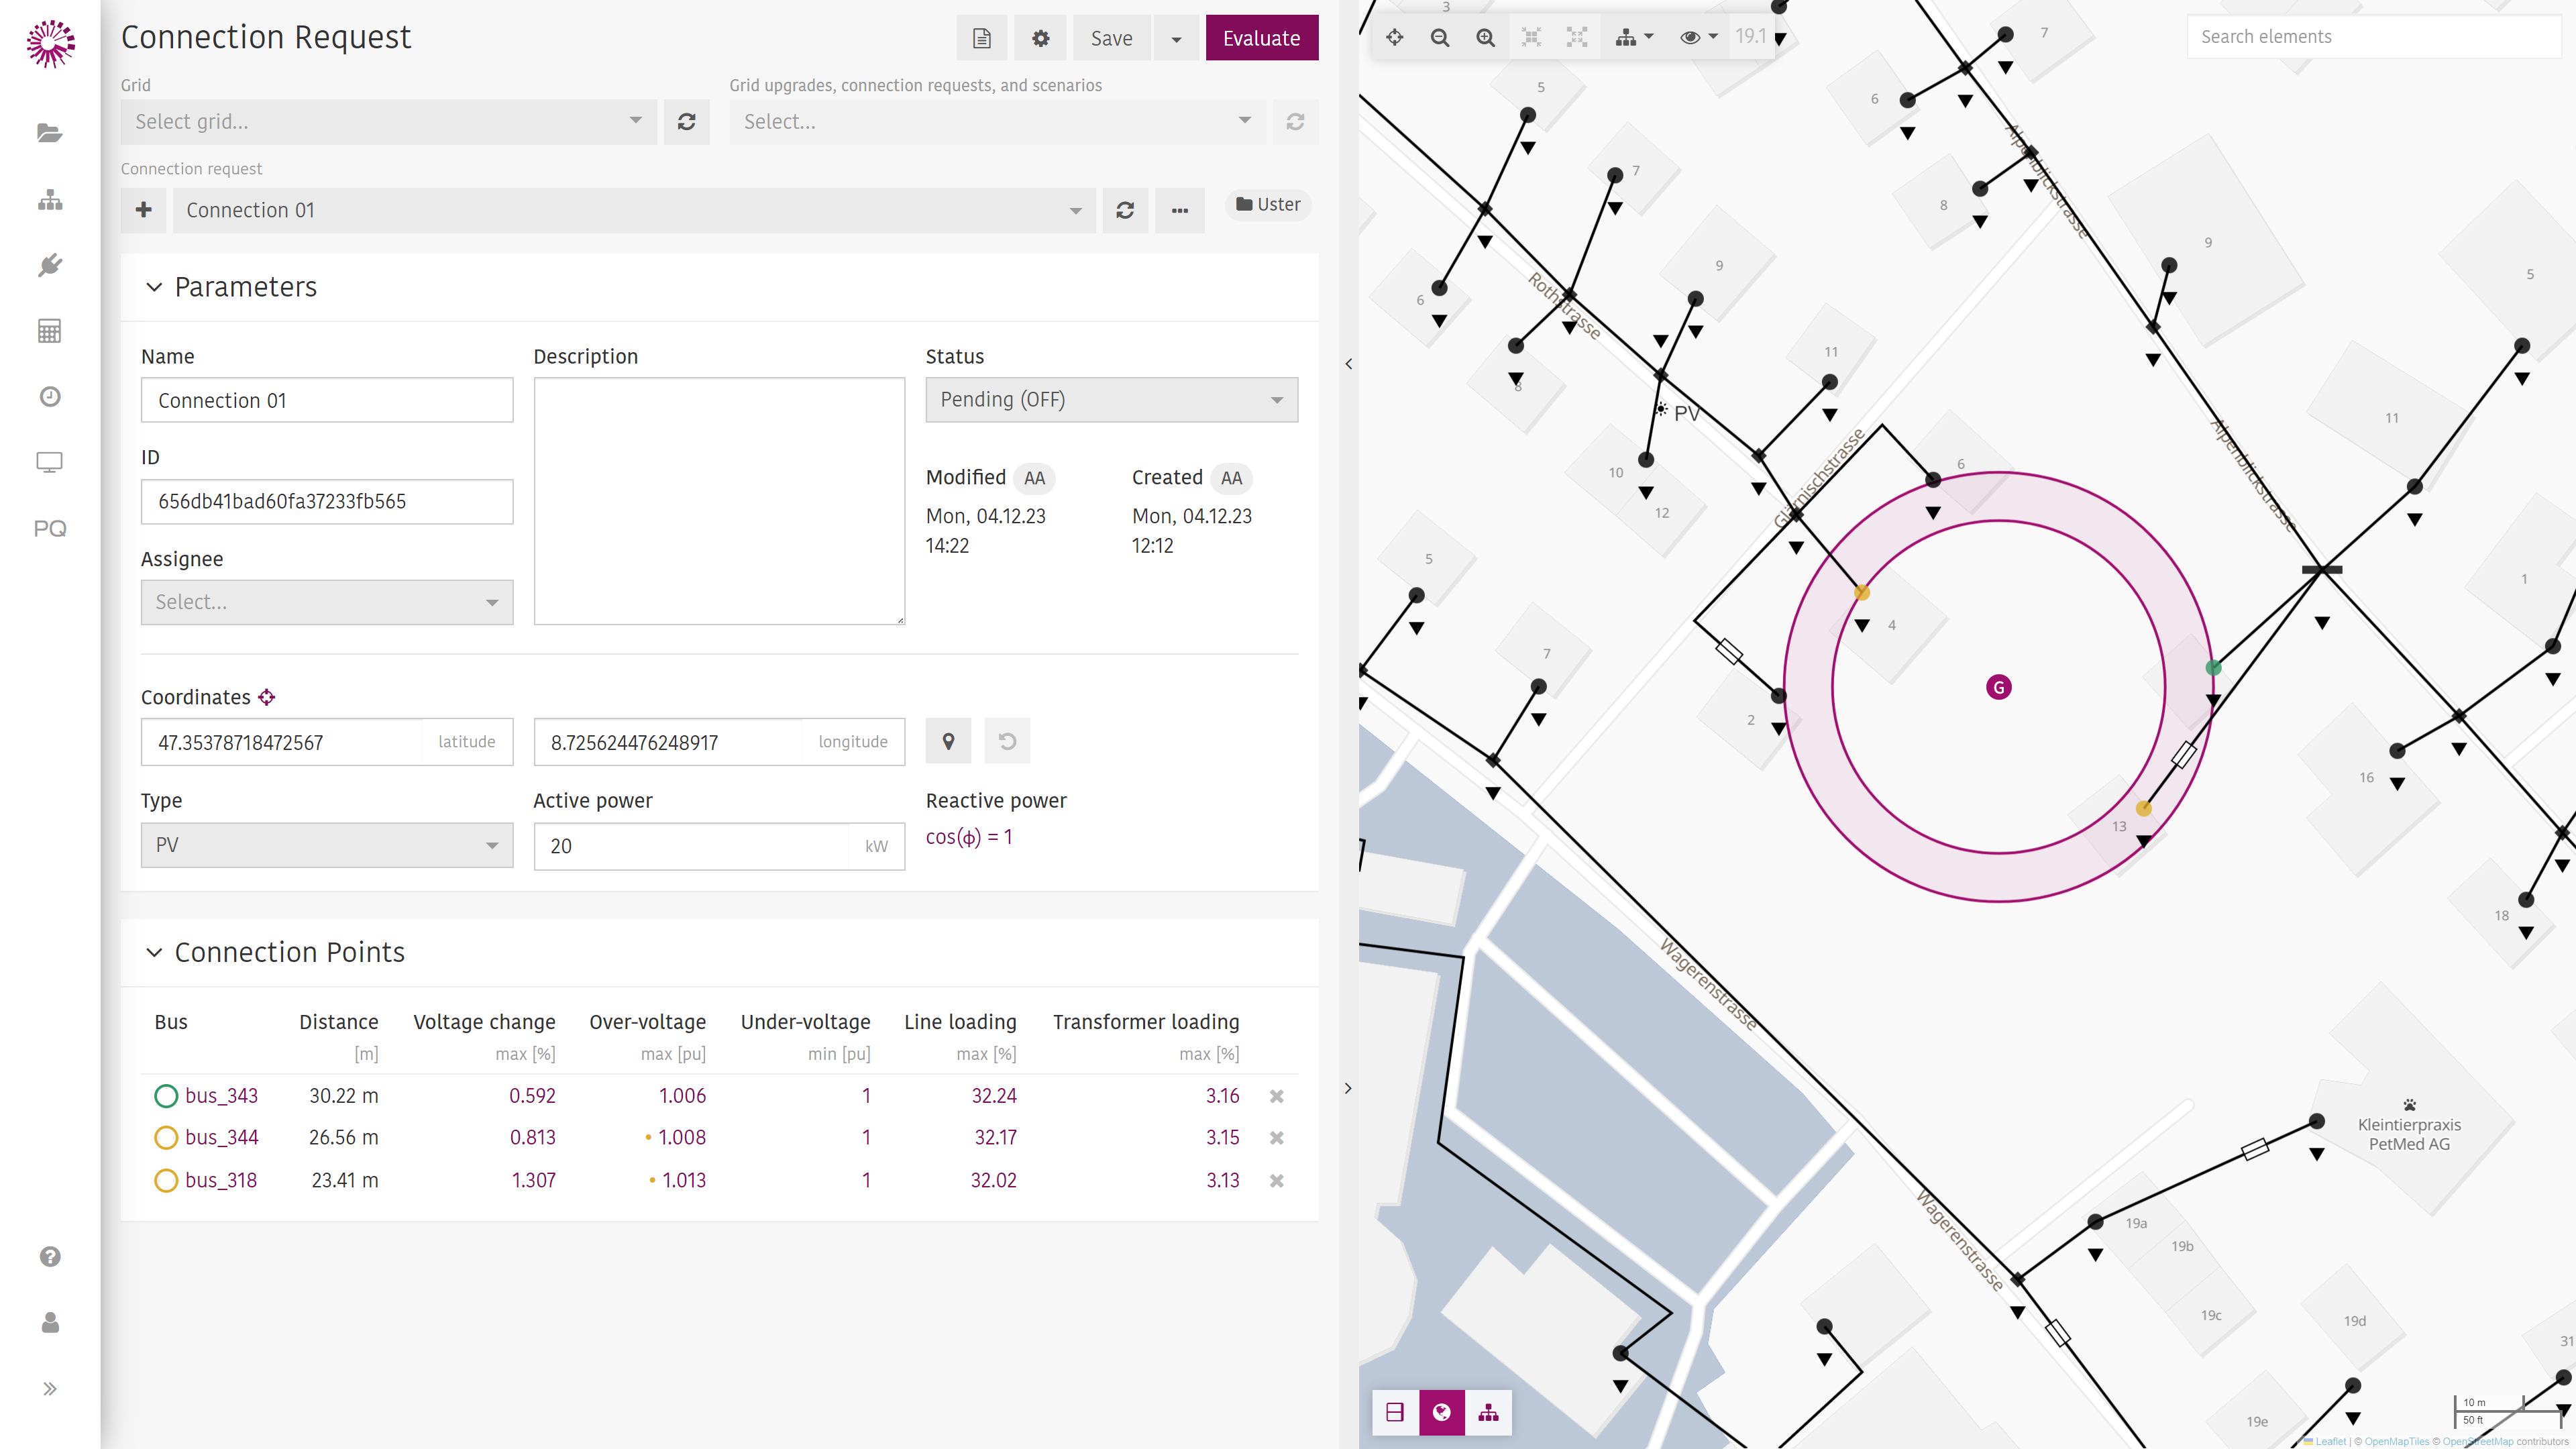This screenshot has height=1449, width=2576.
Task: Select the bus_343 connection point circle
Action: pos(166,1096)
